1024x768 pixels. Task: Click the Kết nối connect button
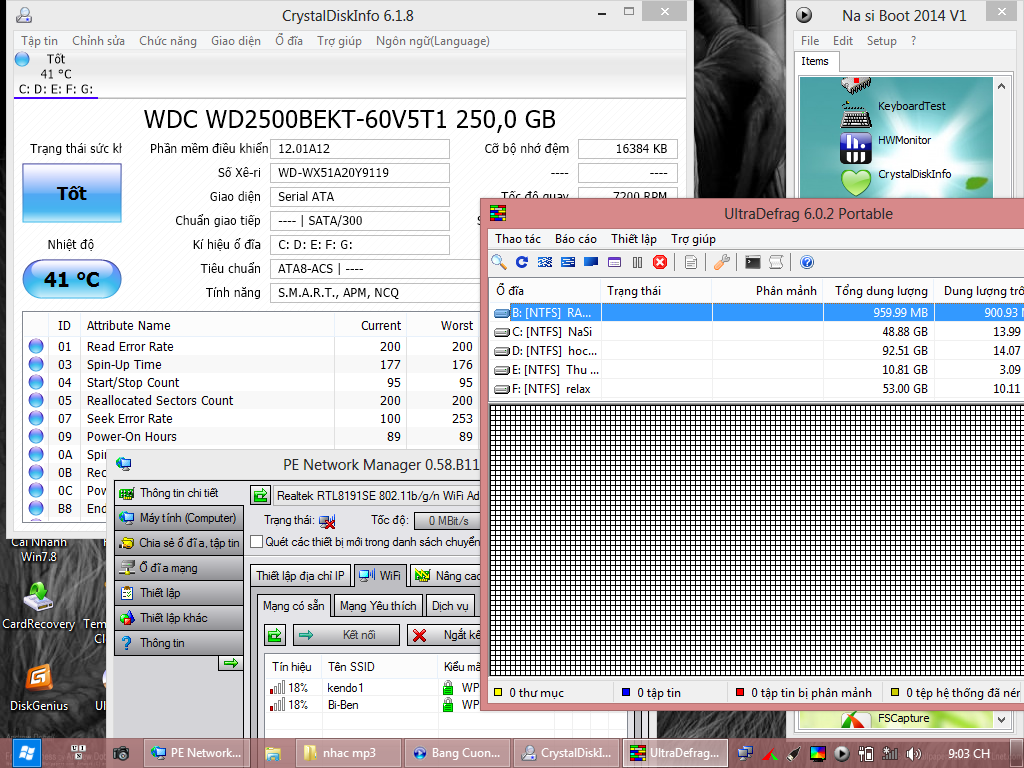pos(347,635)
